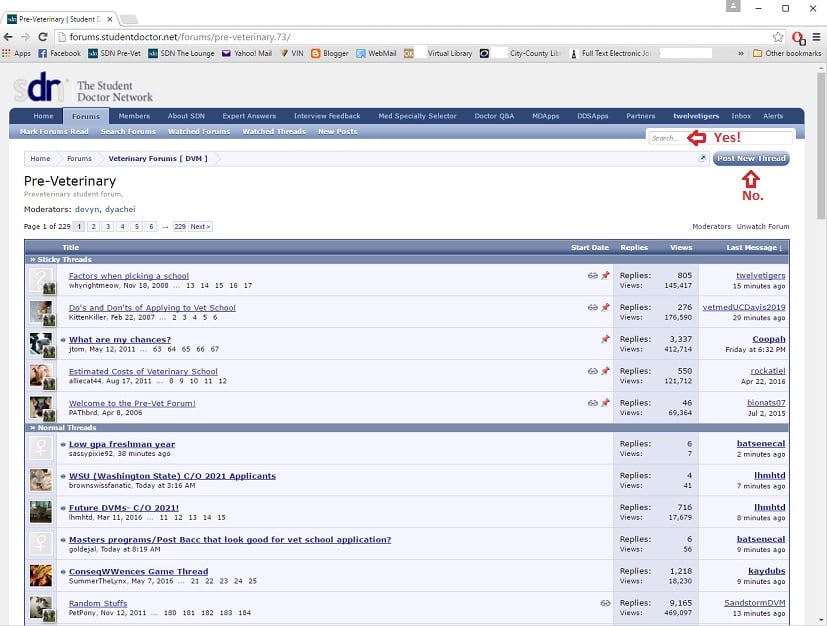Screen dimensions: 827x626
Task: Open the Members navigation tab
Action: (x=134, y=116)
